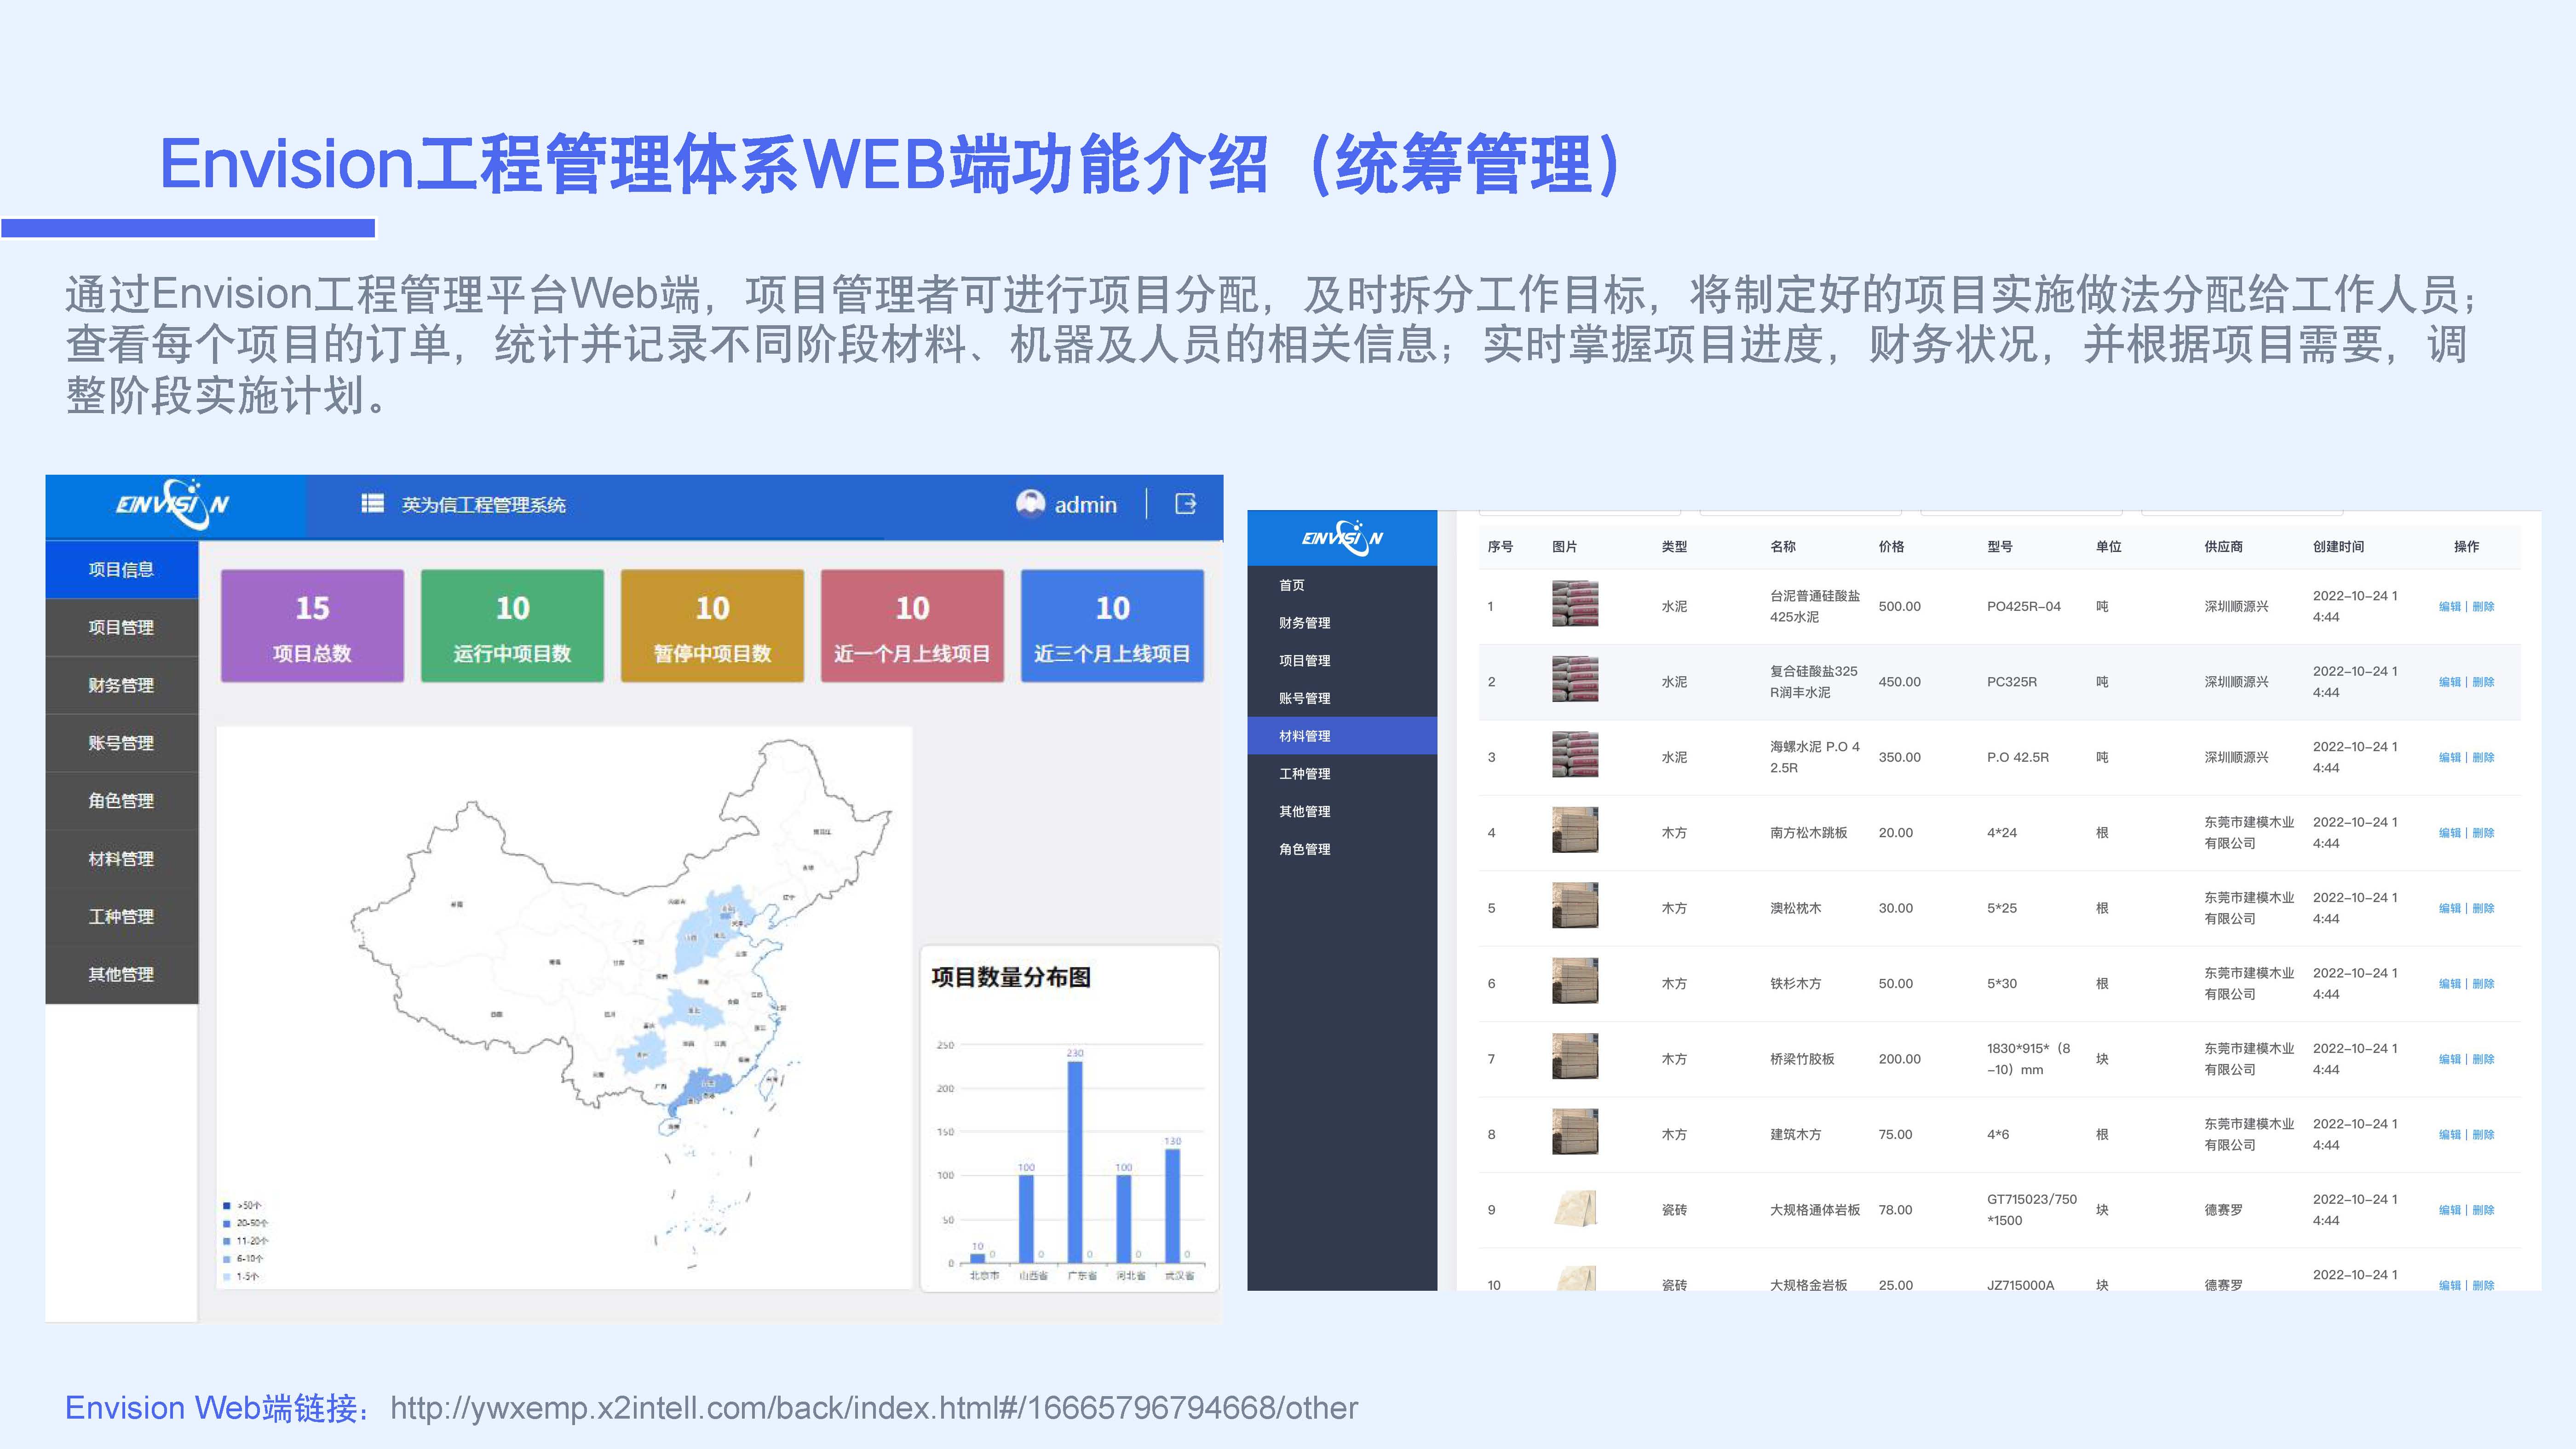Click the 20-50个 legend swatch
The height and width of the screenshot is (1449, 2576).
[227, 1223]
